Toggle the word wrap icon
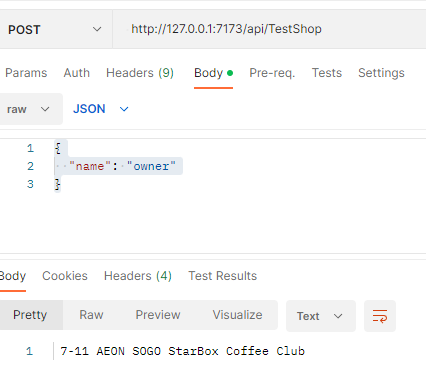This screenshot has width=426, height=383. pos(380,316)
